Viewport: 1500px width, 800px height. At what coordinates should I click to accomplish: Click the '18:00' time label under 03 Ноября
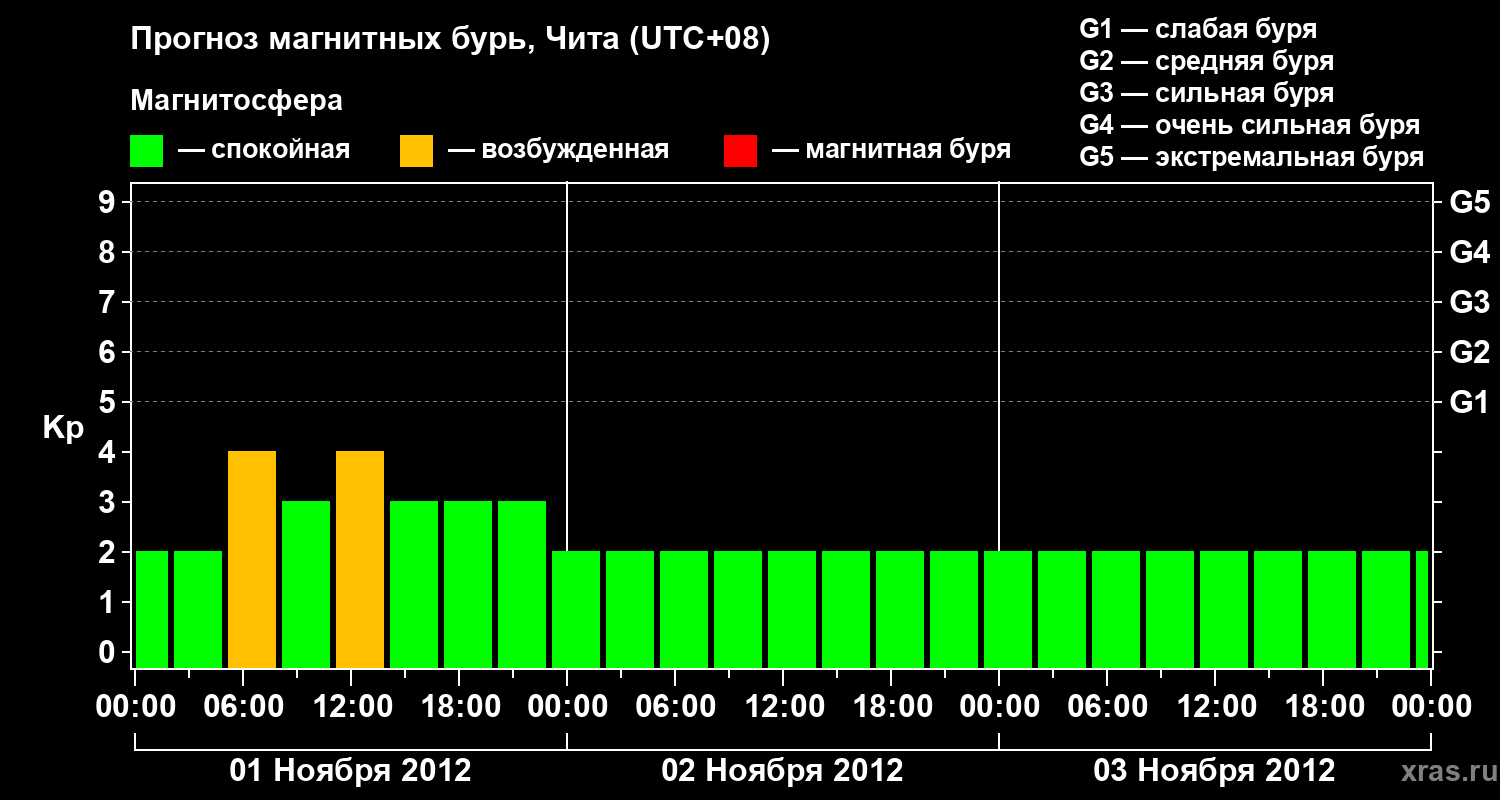click(x=1323, y=707)
